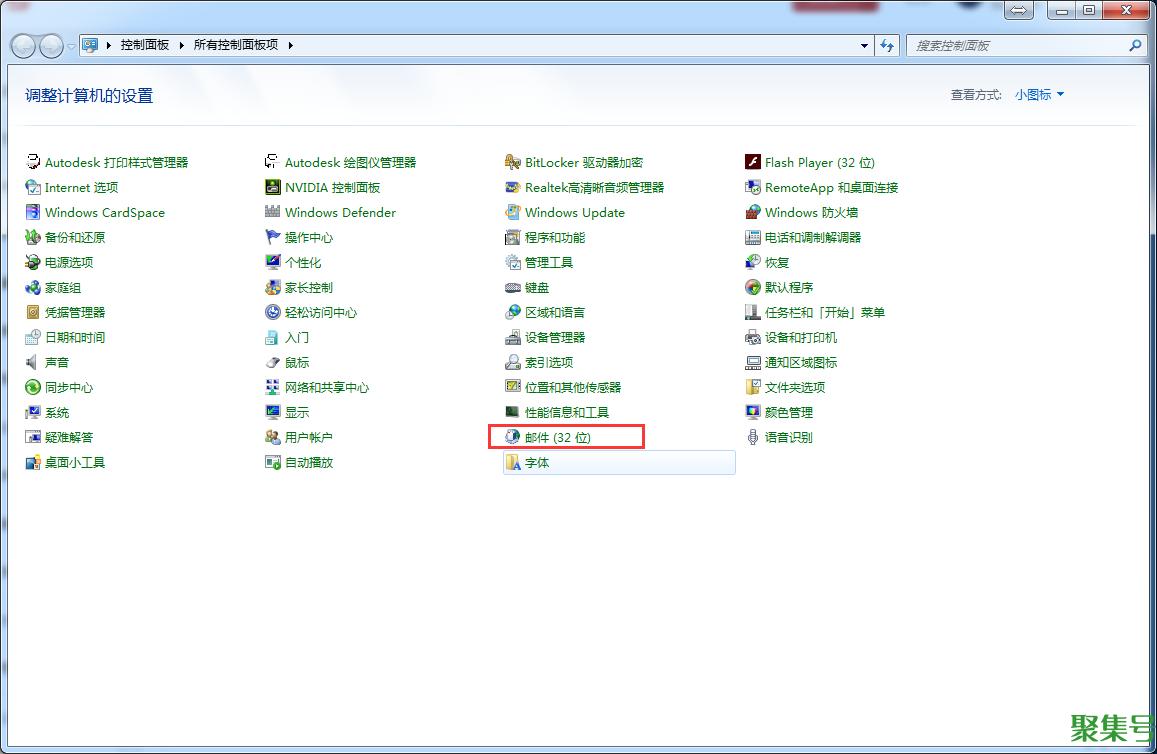Open 颜色管理

coord(788,412)
